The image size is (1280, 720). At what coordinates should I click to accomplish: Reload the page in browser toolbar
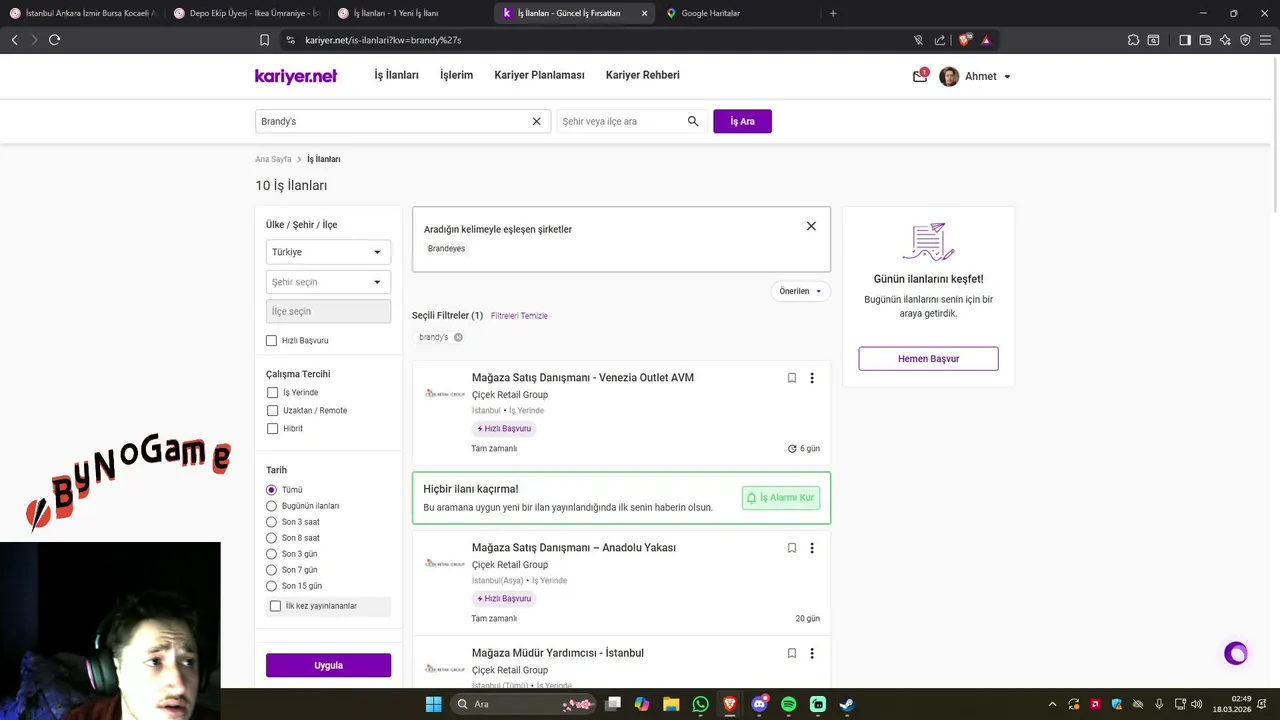pyautogui.click(x=54, y=40)
